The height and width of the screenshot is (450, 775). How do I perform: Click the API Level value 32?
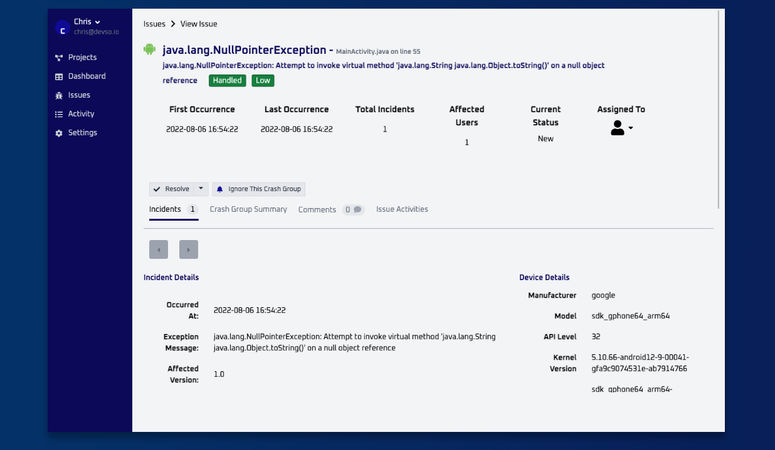coord(596,337)
